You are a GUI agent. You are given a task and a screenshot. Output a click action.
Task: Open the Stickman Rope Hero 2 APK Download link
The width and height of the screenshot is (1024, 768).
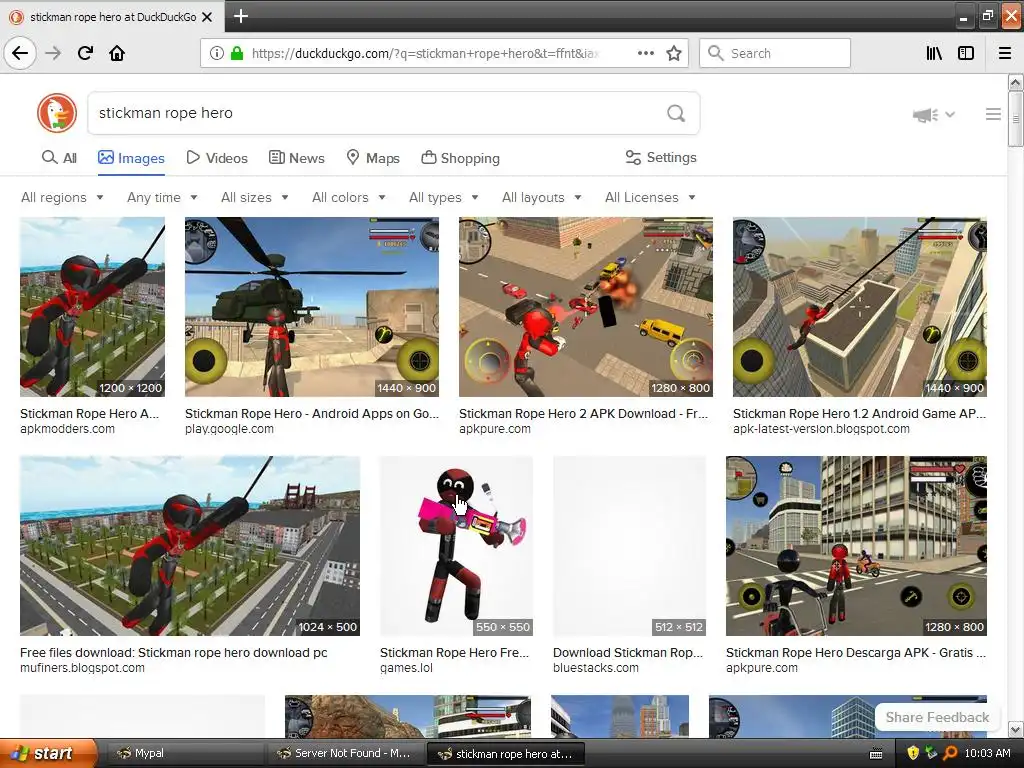(x=583, y=413)
